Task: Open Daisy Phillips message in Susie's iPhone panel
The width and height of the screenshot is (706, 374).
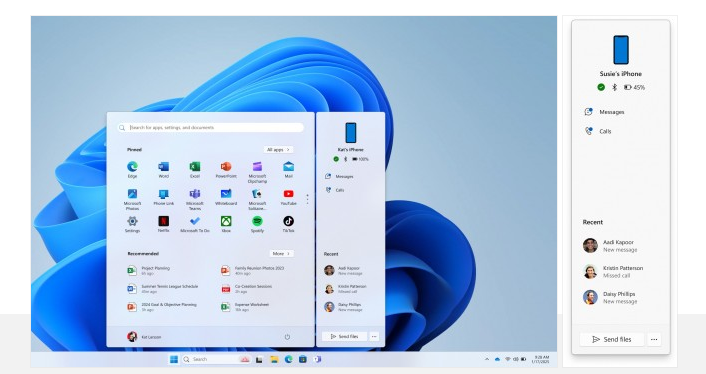Action: click(610, 297)
